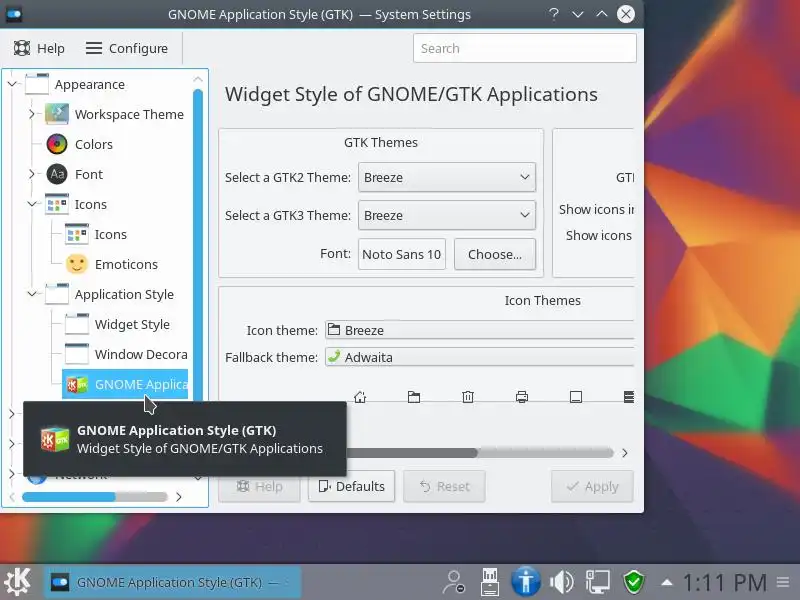Open the Workspace Theme category
The width and height of the screenshot is (800, 600).
click(x=129, y=114)
